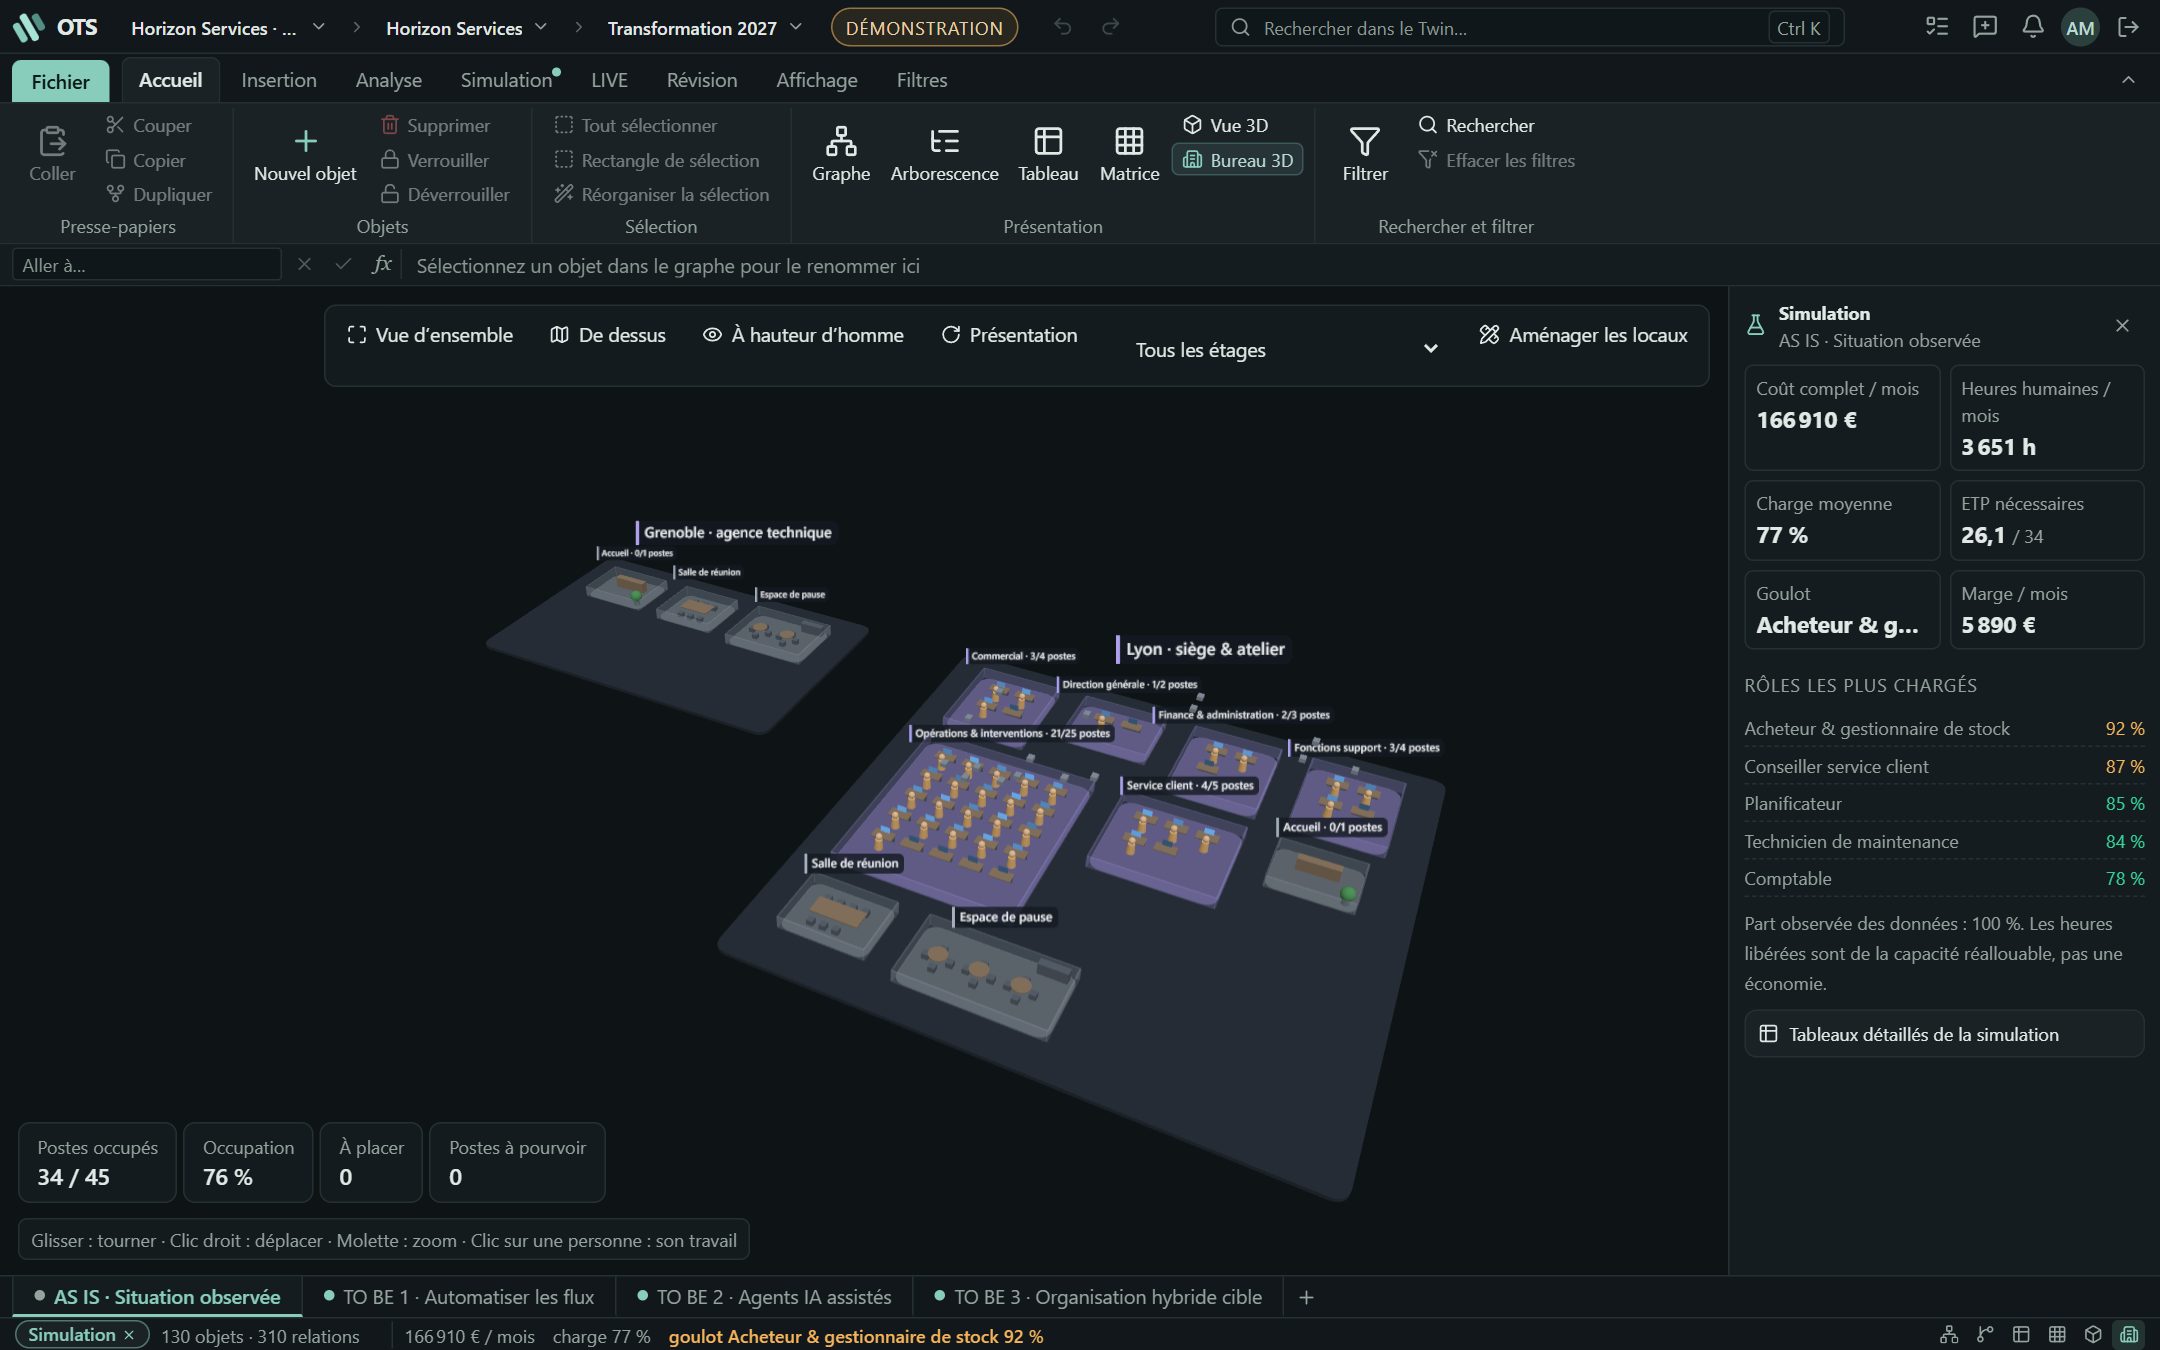Viewport: 2160px width, 1350px height.
Task: Click the fx formula icon
Action: [x=381, y=265]
